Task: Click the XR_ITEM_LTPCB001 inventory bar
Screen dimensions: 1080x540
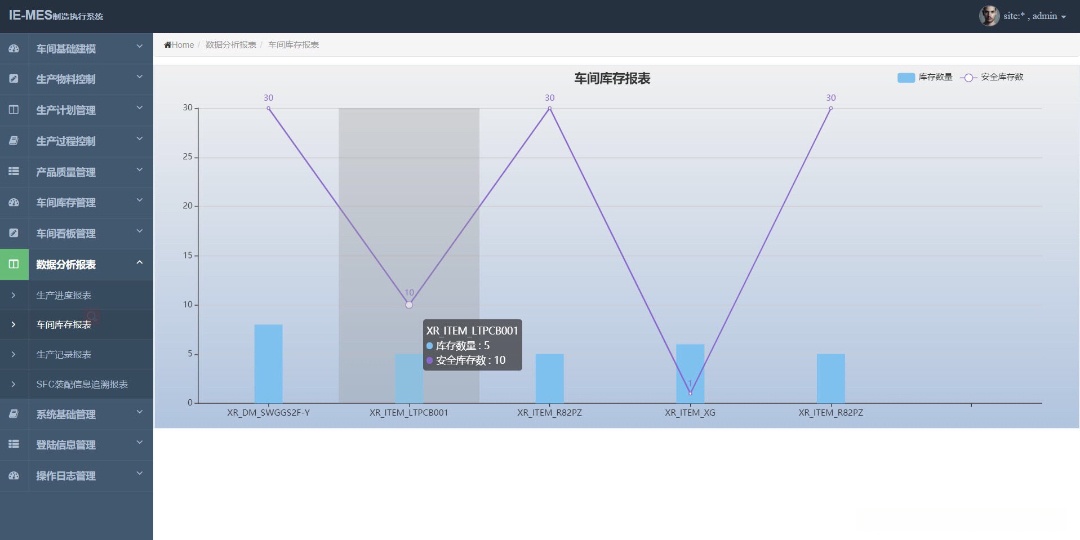Action: click(x=408, y=378)
